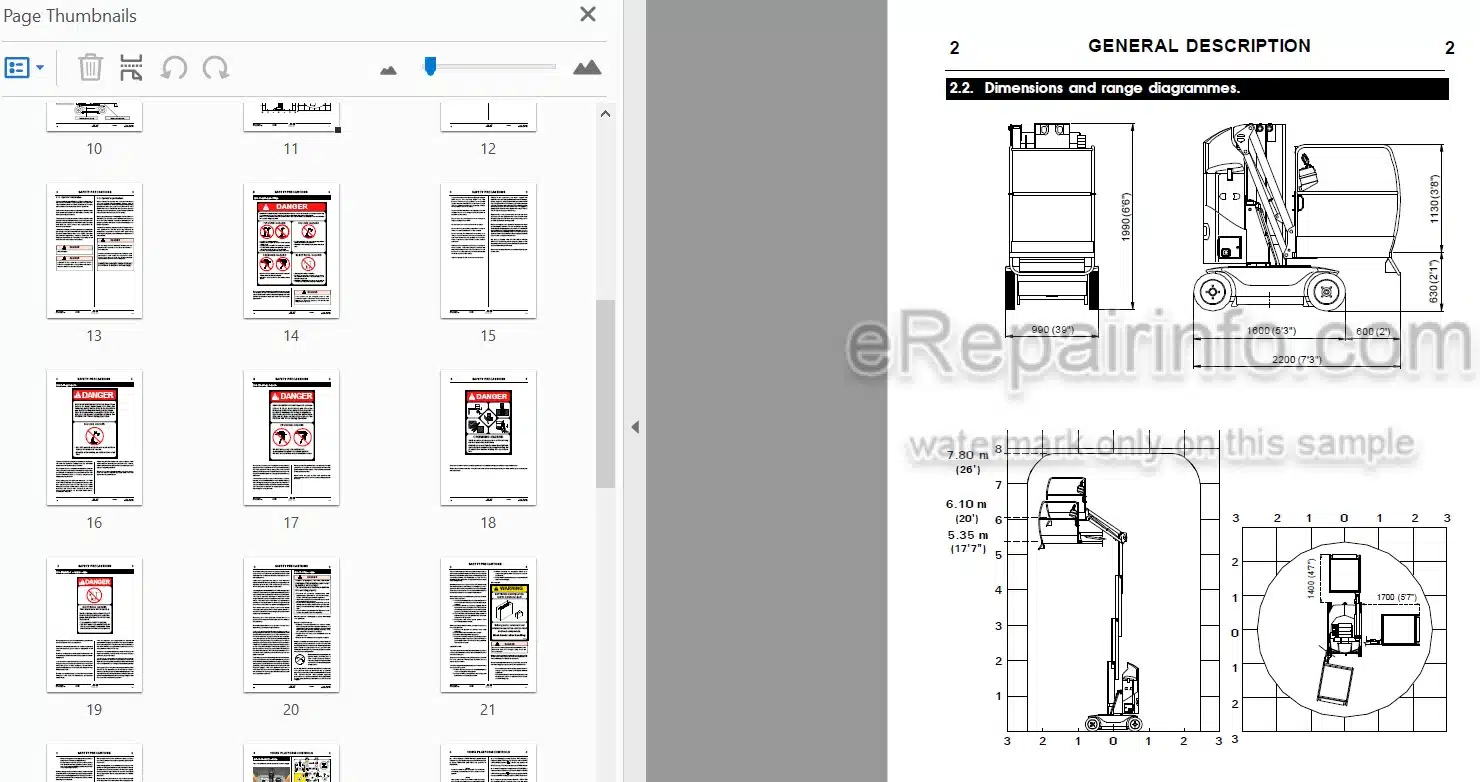Open page 21 warning thumbnail

488,624
